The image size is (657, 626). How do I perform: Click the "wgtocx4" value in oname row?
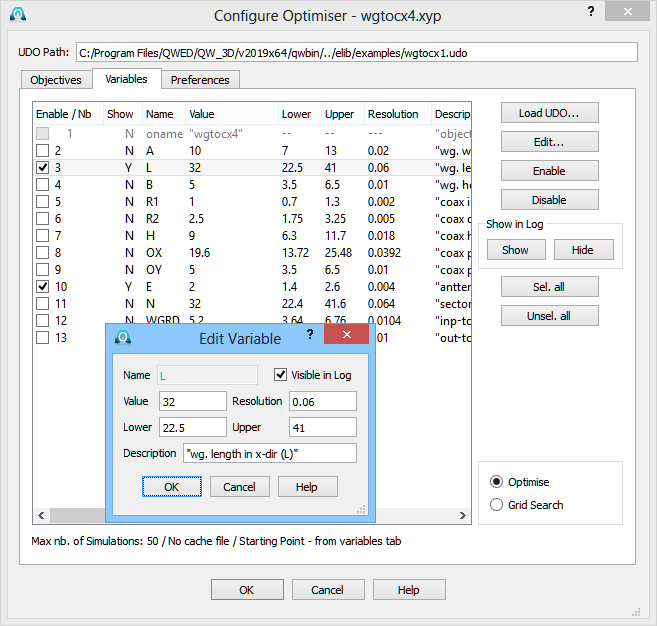(x=216, y=134)
